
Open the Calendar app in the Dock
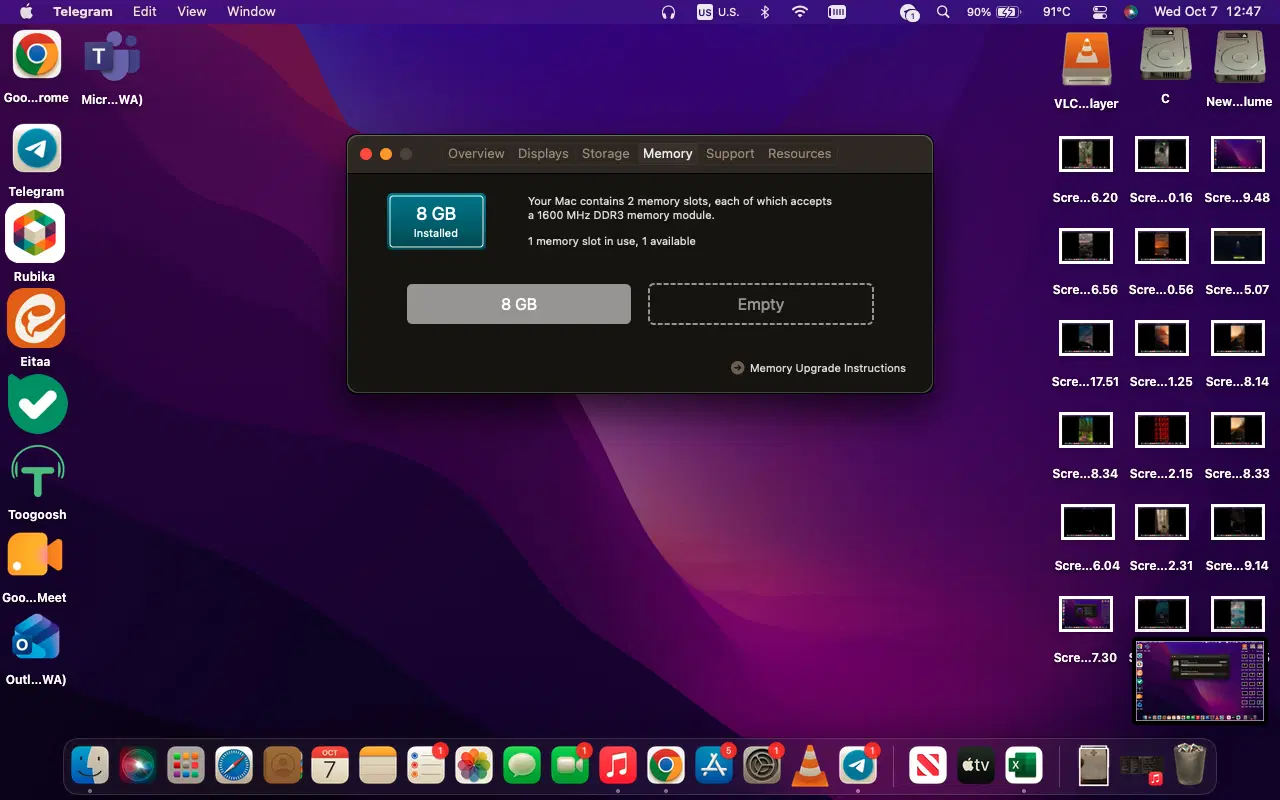pyautogui.click(x=330, y=766)
